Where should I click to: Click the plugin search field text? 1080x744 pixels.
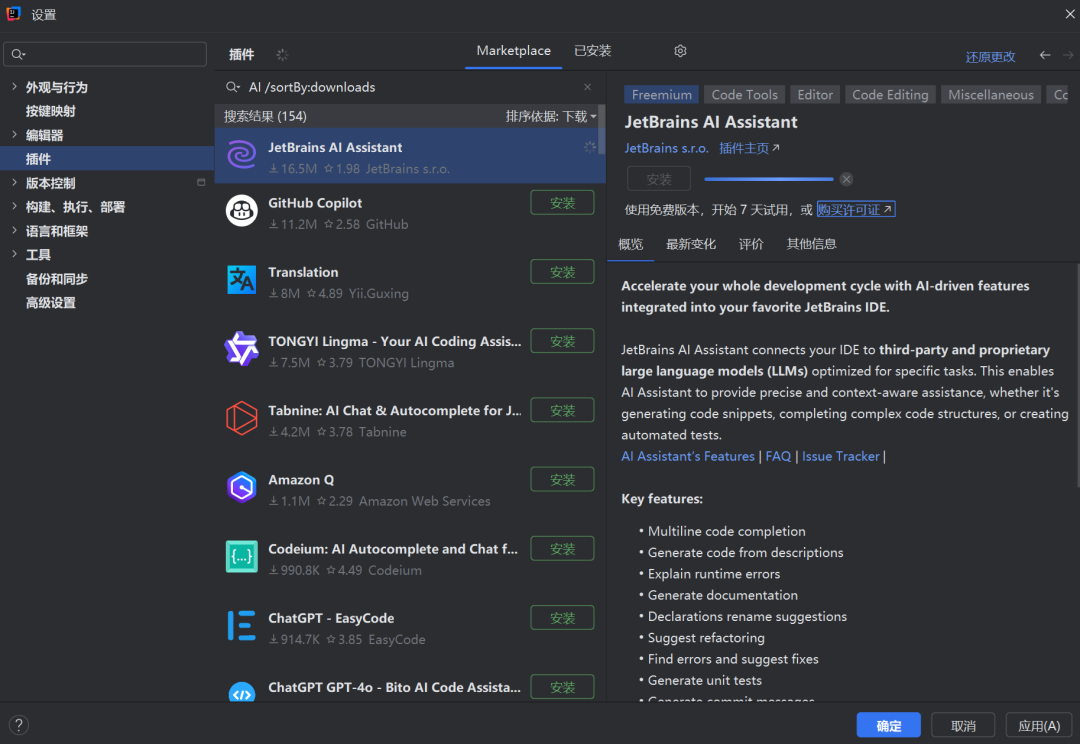(x=312, y=87)
